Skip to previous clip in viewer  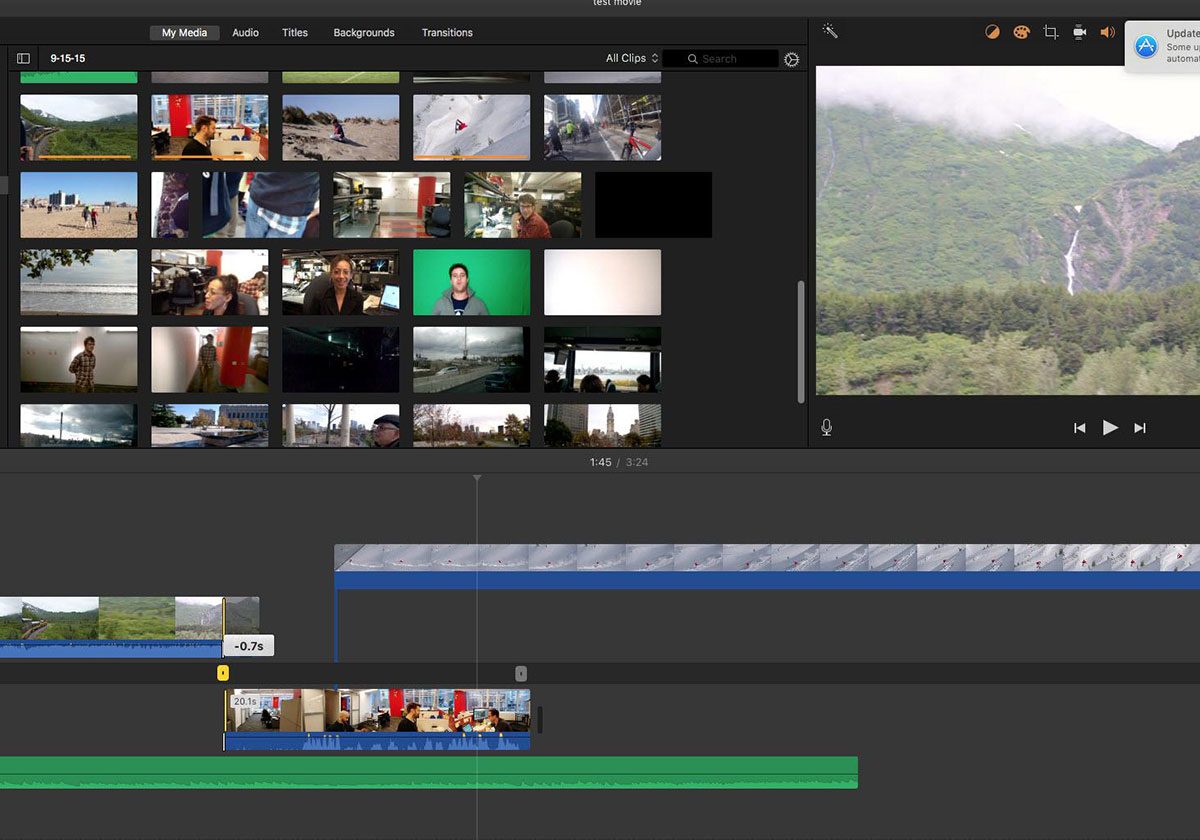click(1080, 428)
